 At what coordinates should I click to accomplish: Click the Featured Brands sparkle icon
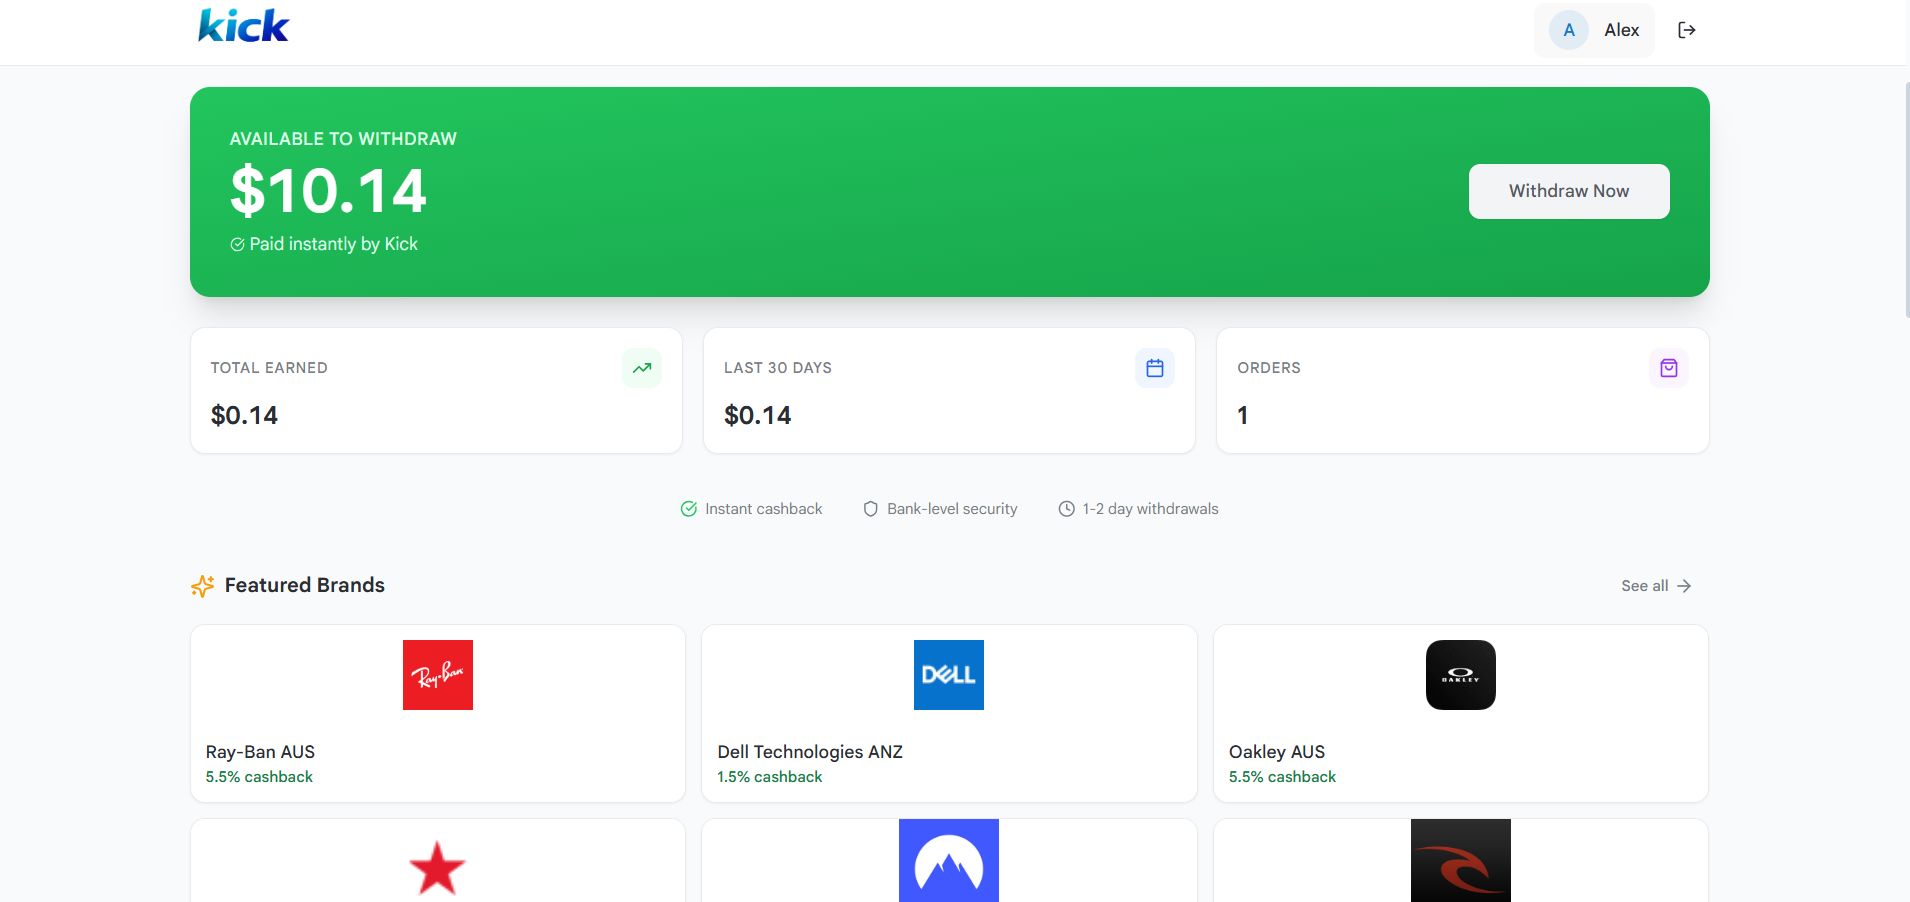click(203, 586)
